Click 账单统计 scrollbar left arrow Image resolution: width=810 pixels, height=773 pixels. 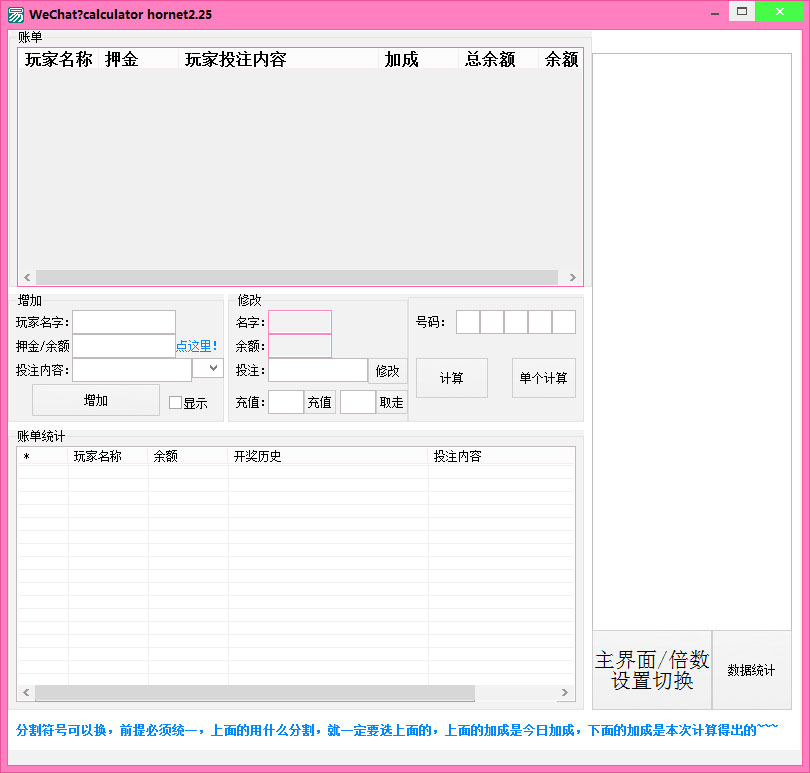[x=26, y=692]
